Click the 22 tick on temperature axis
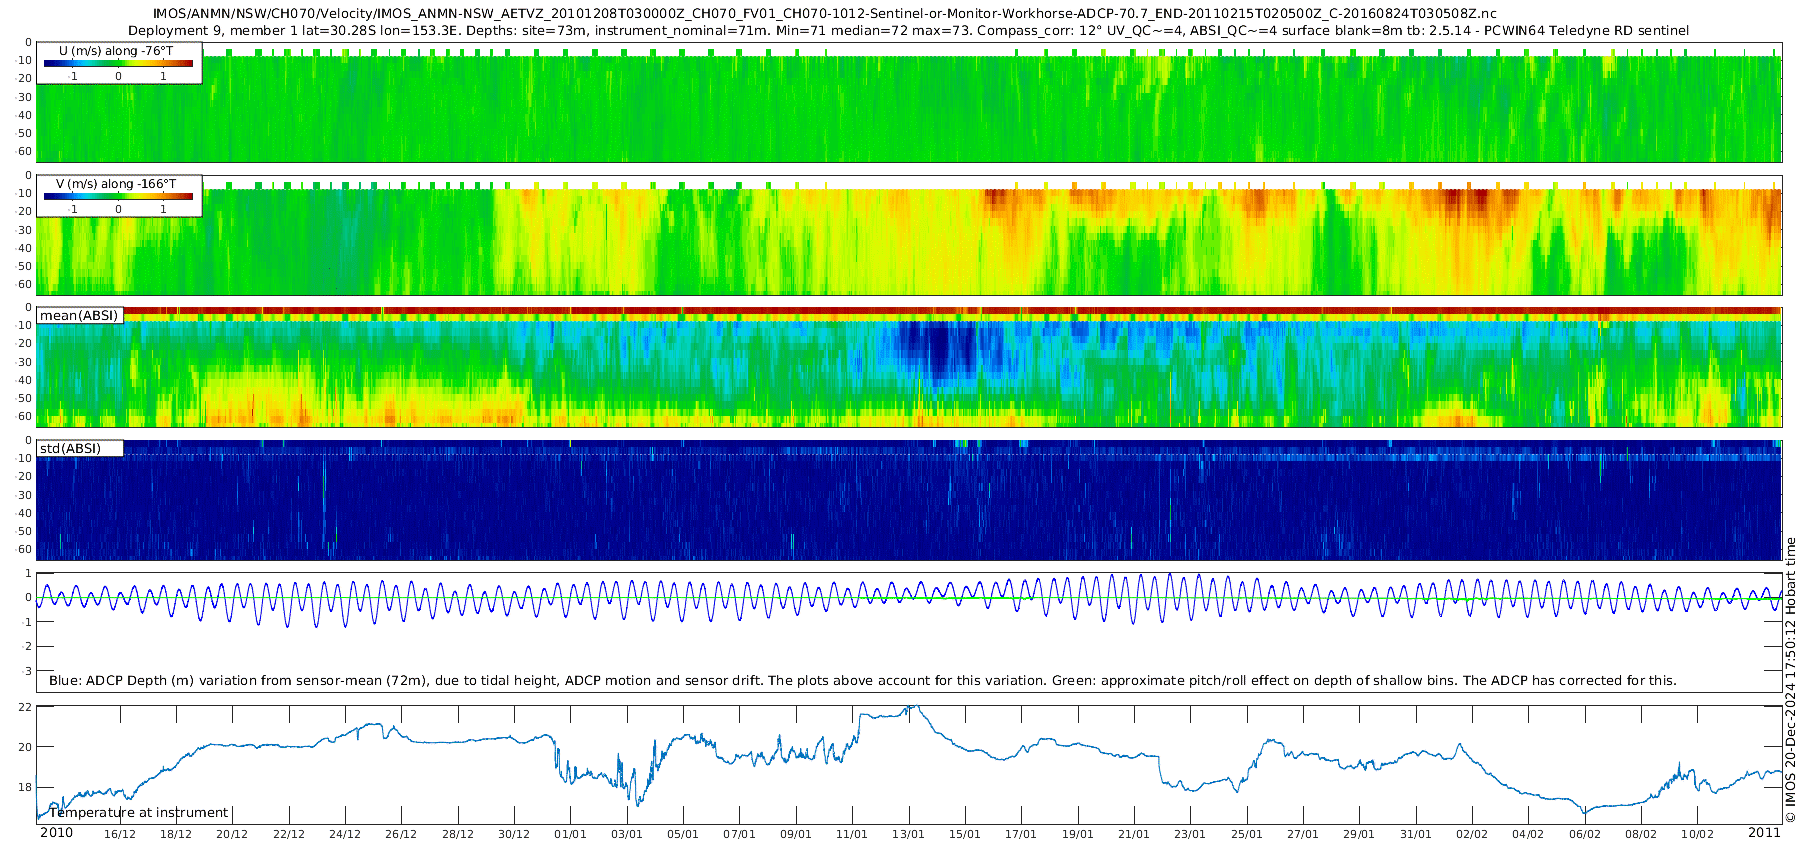The width and height of the screenshot is (1800, 850). (26, 707)
